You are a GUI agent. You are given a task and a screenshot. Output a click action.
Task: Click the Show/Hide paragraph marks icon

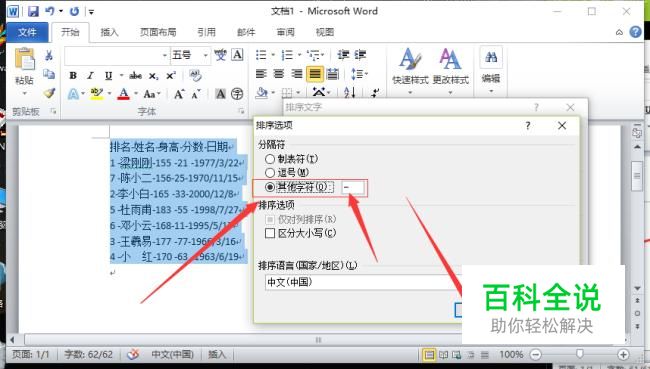pyautogui.click(x=375, y=92)
